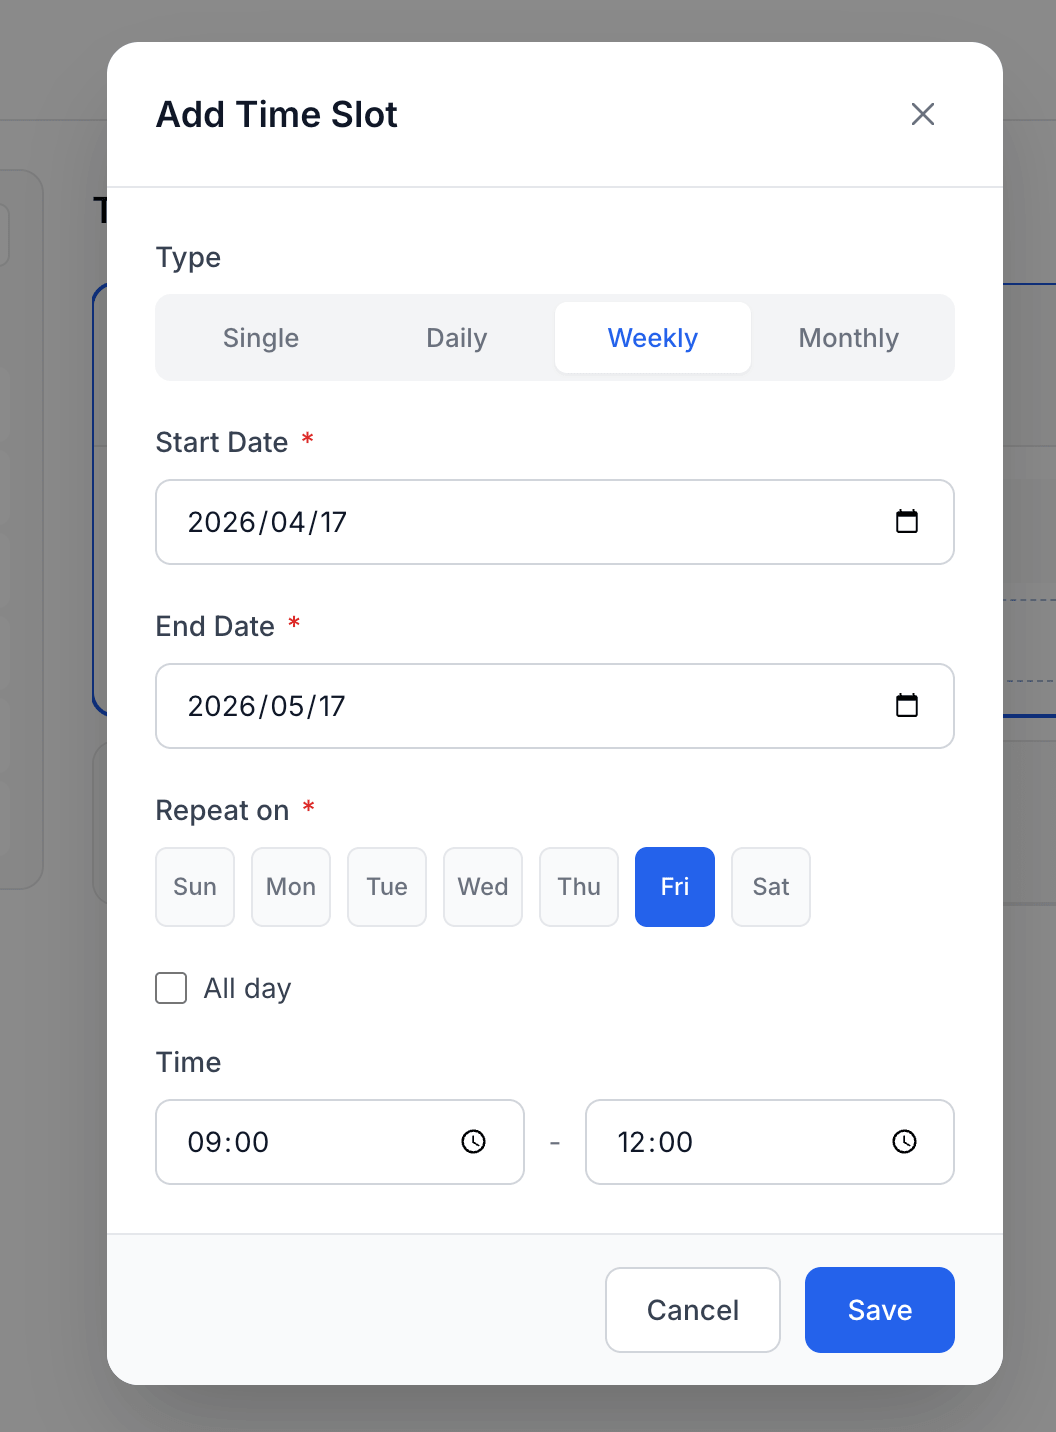Click the clock icon beside the 12:00 time
Viewport: 1056px width, 1432px height.
(903, 1141)
